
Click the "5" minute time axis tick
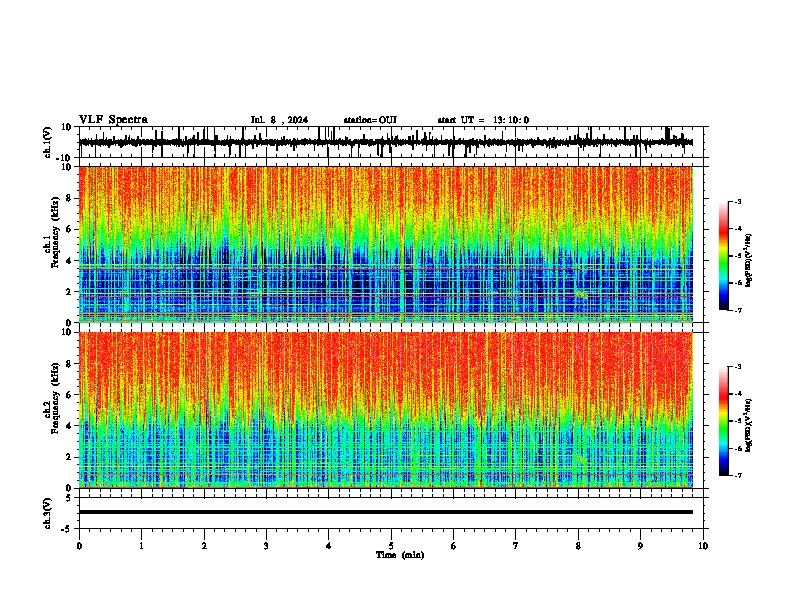[x=391, y=546]
